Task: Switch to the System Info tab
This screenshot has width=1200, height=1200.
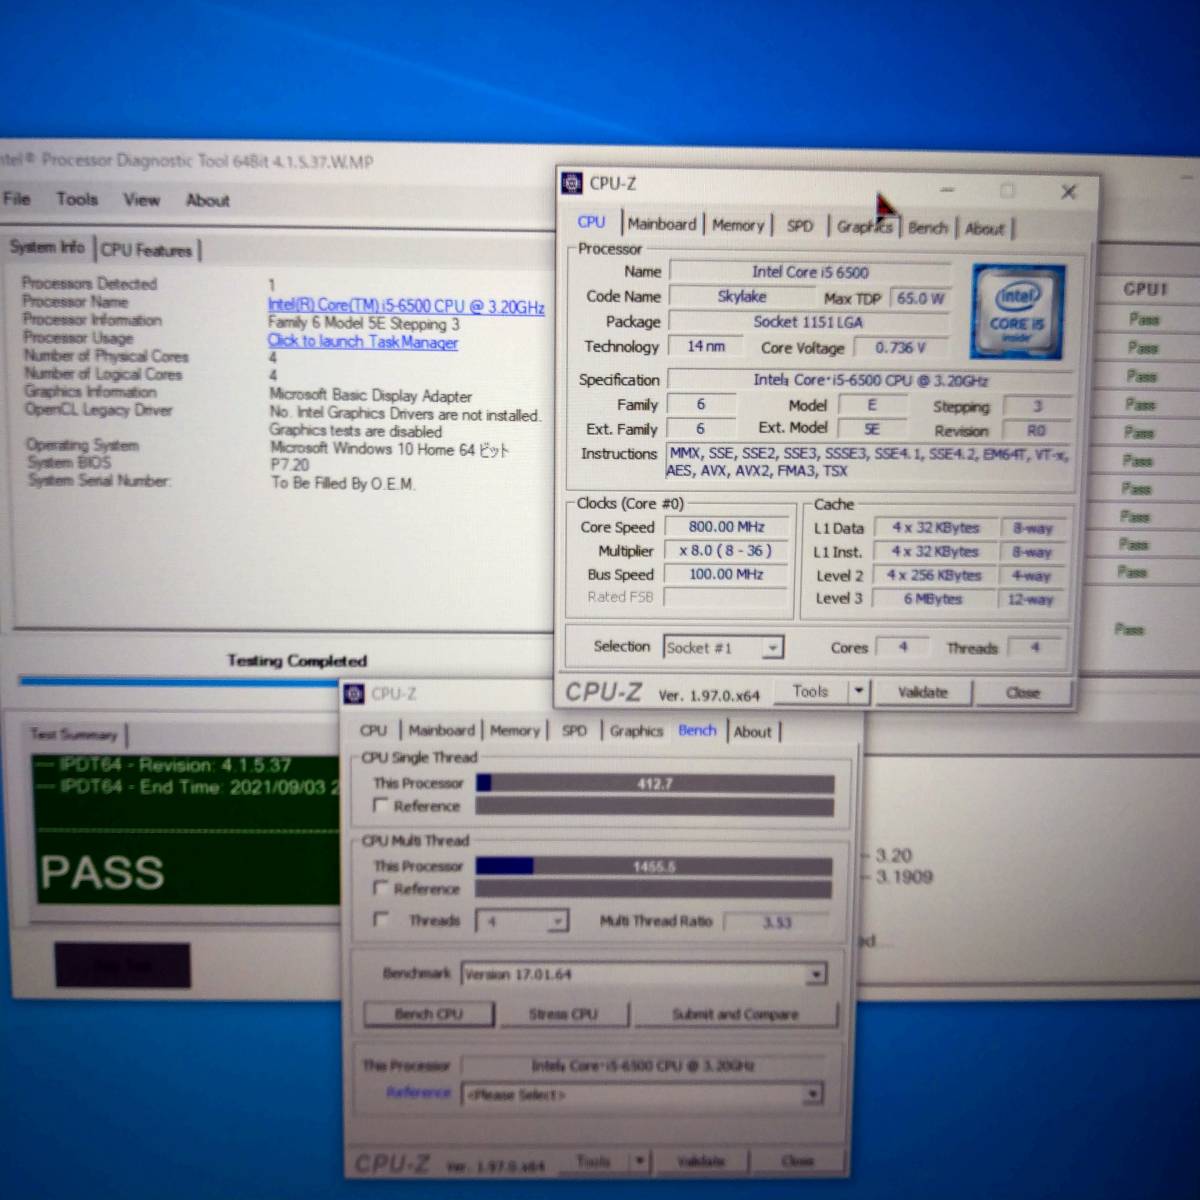Action: (x=47, y=247)
